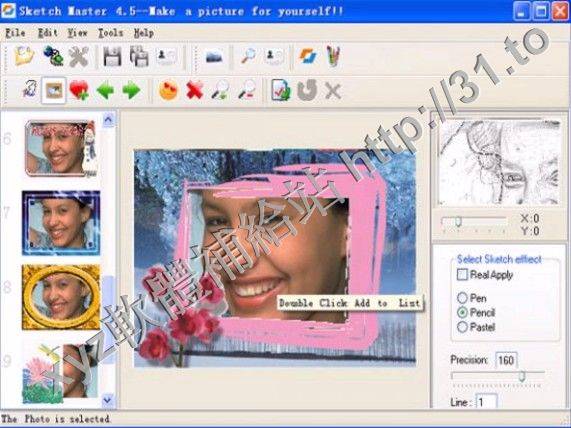Select frame thumbnail 7 with blue border
Viewport: 571px width, 428px height.
(x=61, y=223)
